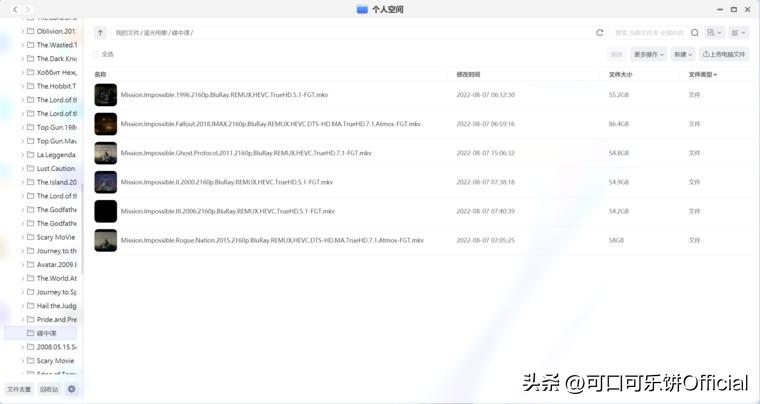Screen dimensions: 760x404
Task: Expand the Oblivion.201 folder chevron
Action: click(x=22, y=31)
